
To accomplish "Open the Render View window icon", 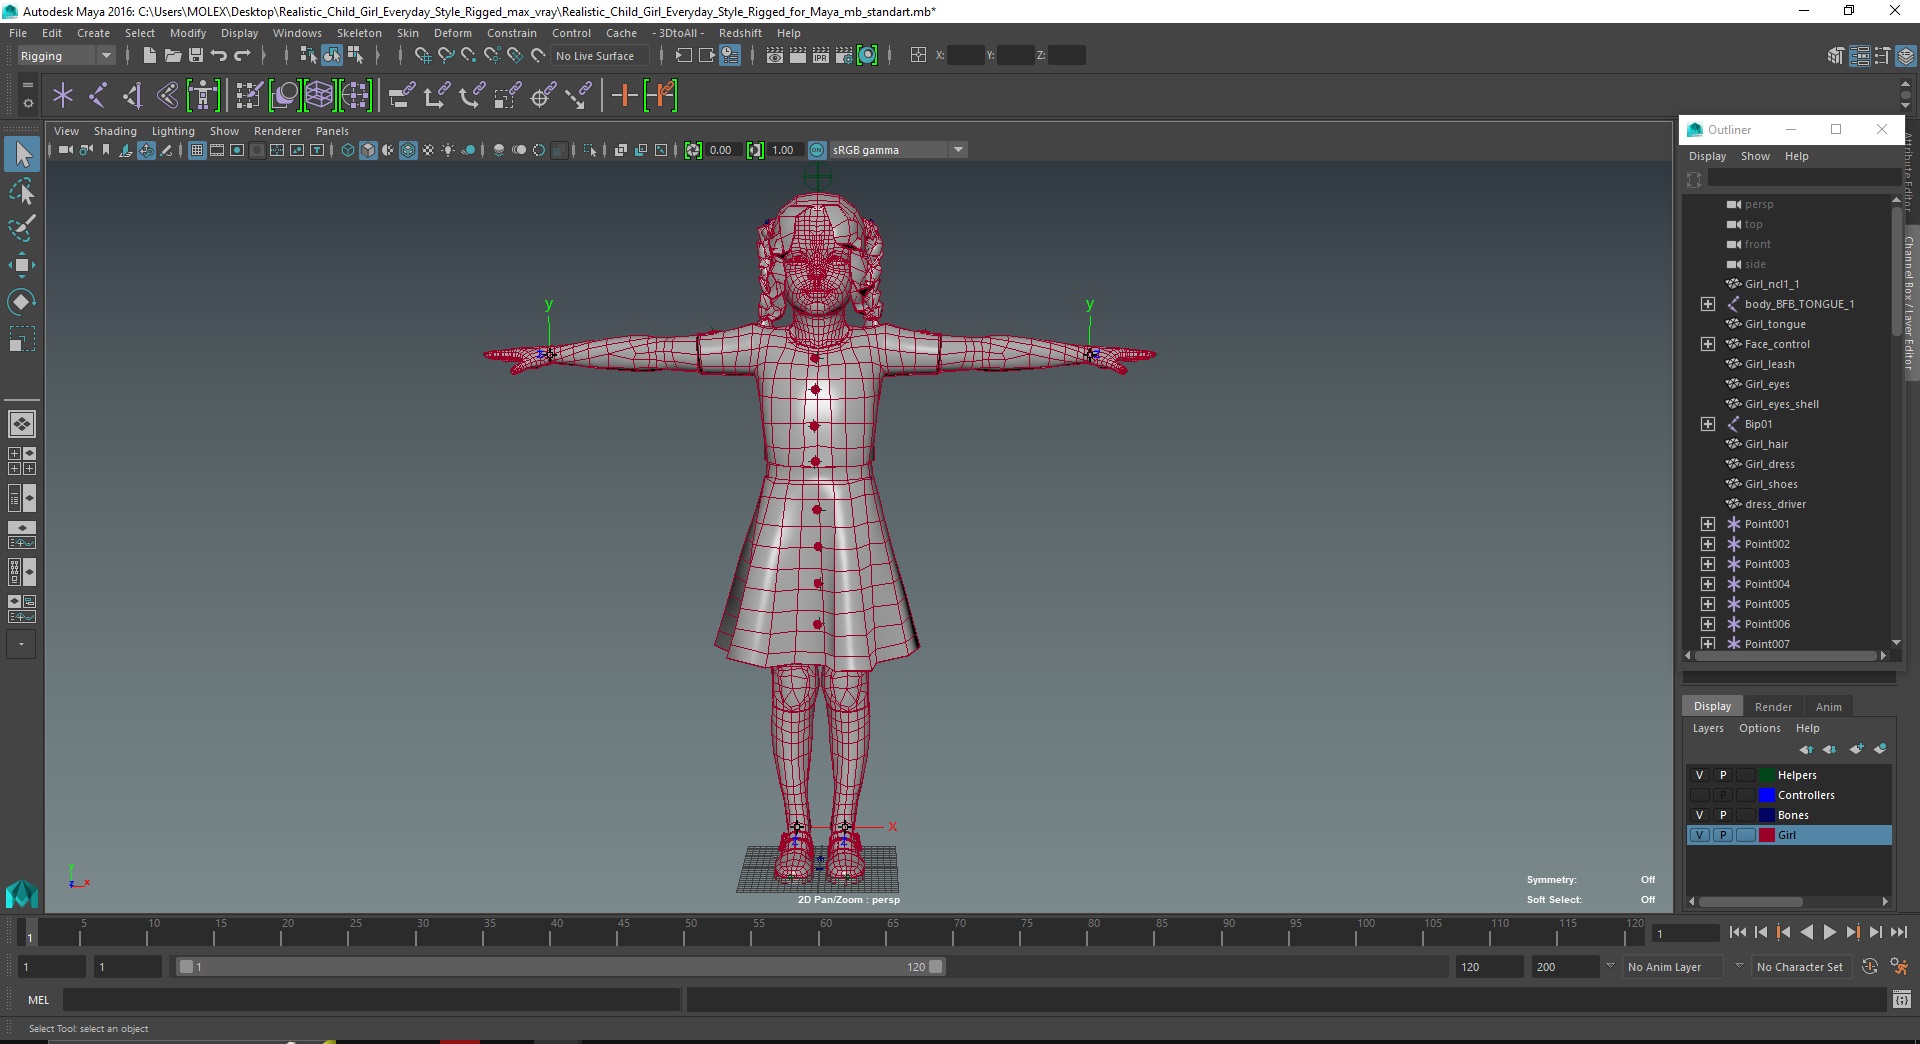I will 774,56.
